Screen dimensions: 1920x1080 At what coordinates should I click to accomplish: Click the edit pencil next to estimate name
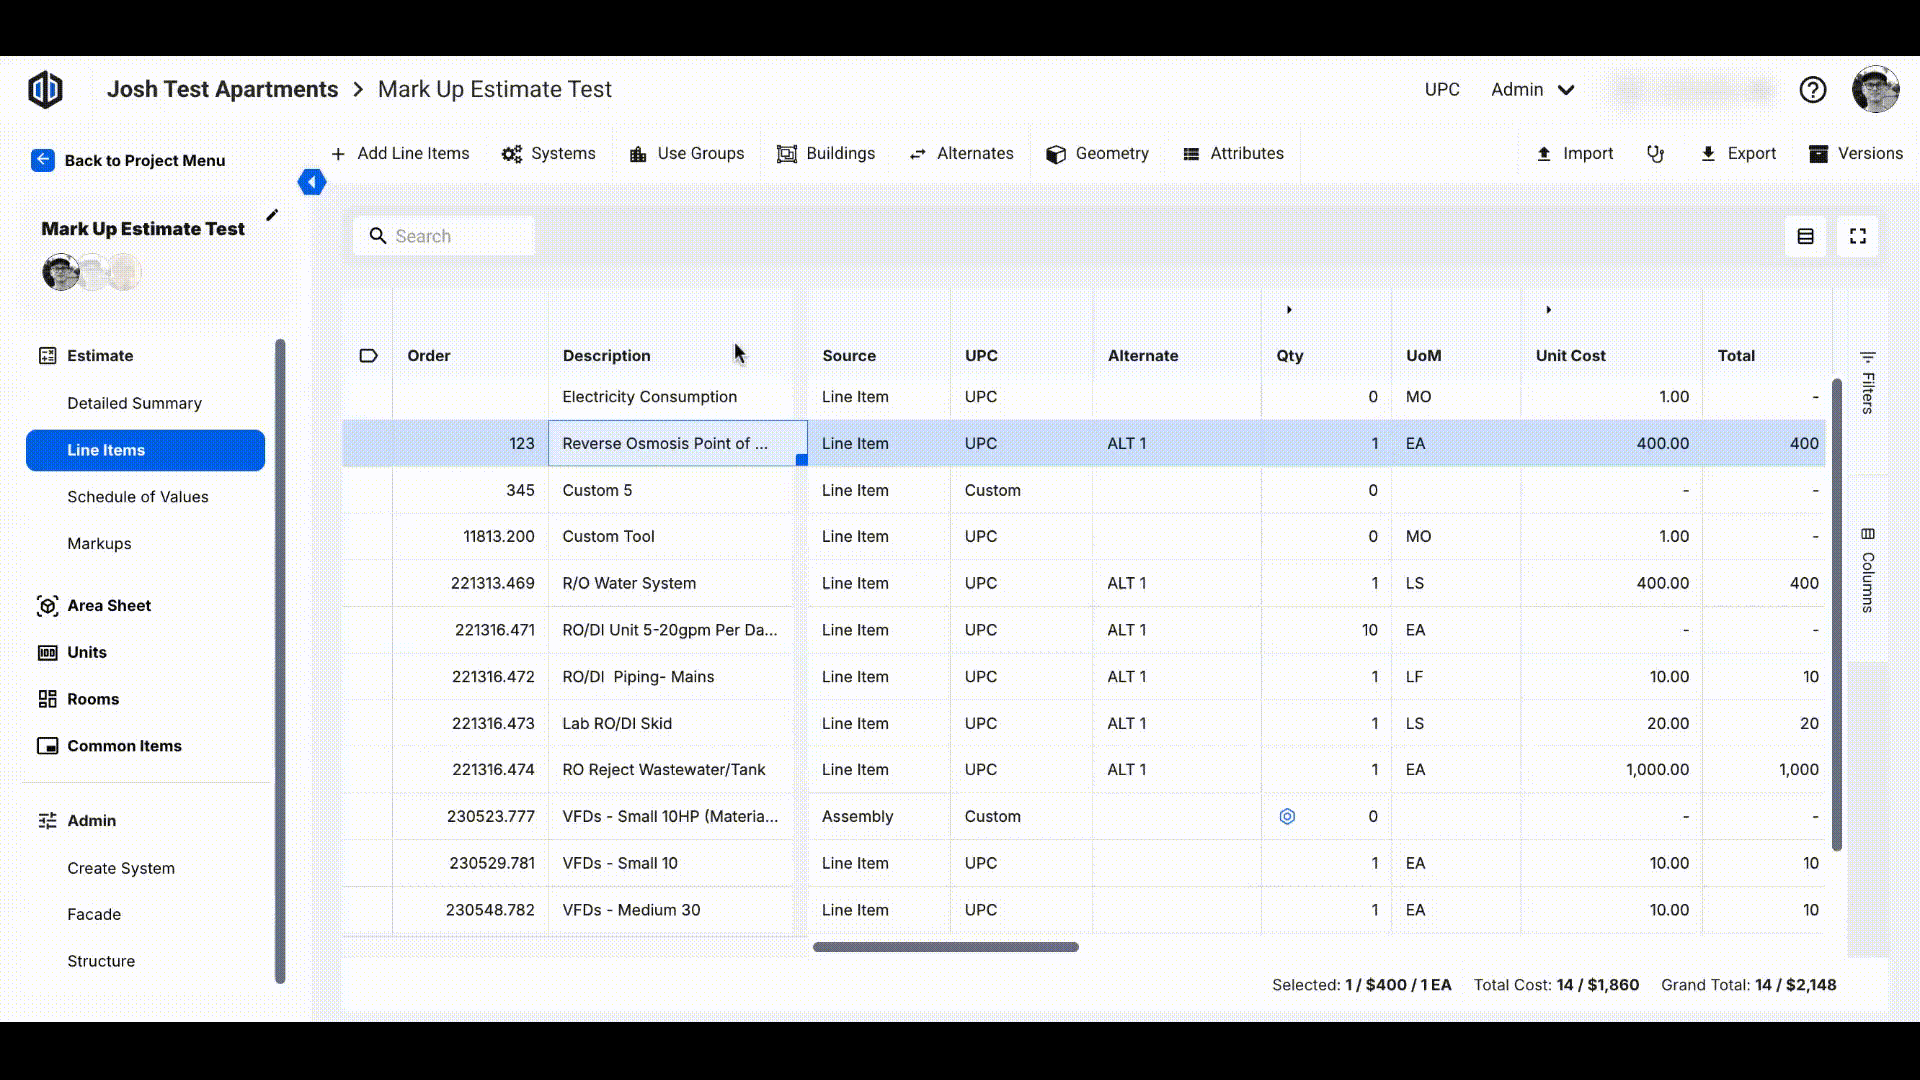click(x=272, y=215)
